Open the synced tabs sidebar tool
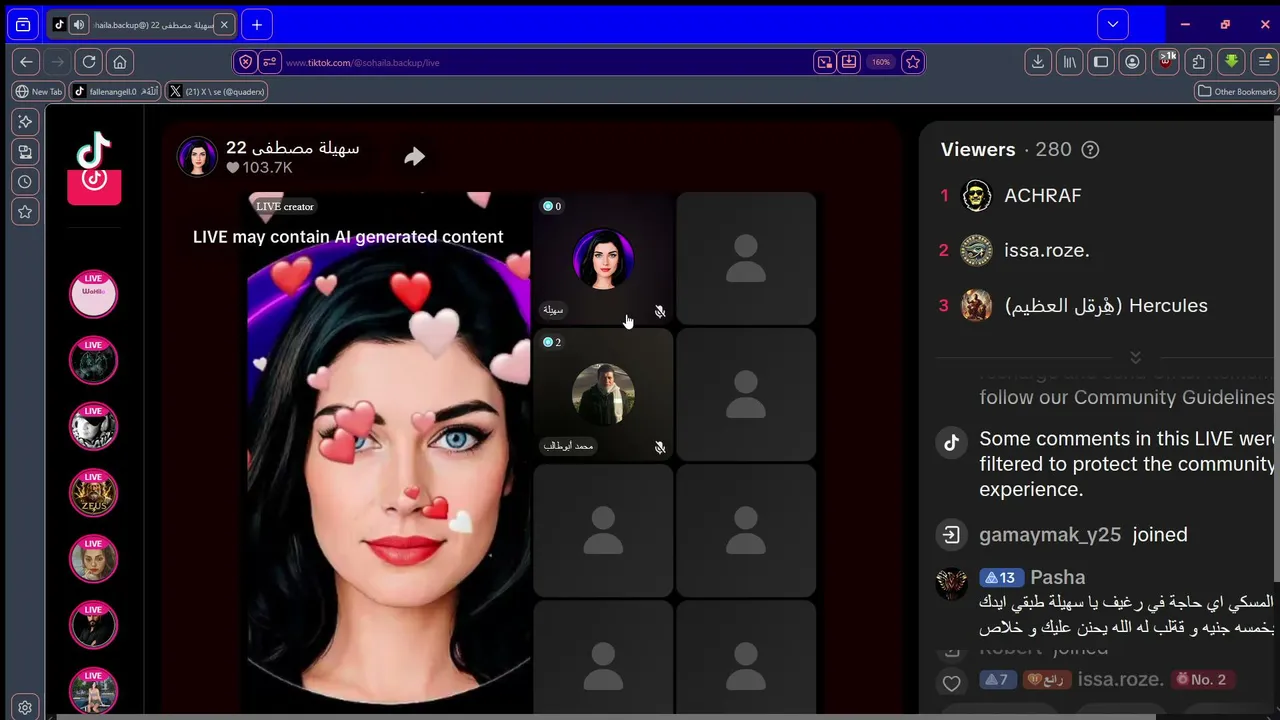Viewport: 1280px width, 720px height. click(x=25, y=152)
